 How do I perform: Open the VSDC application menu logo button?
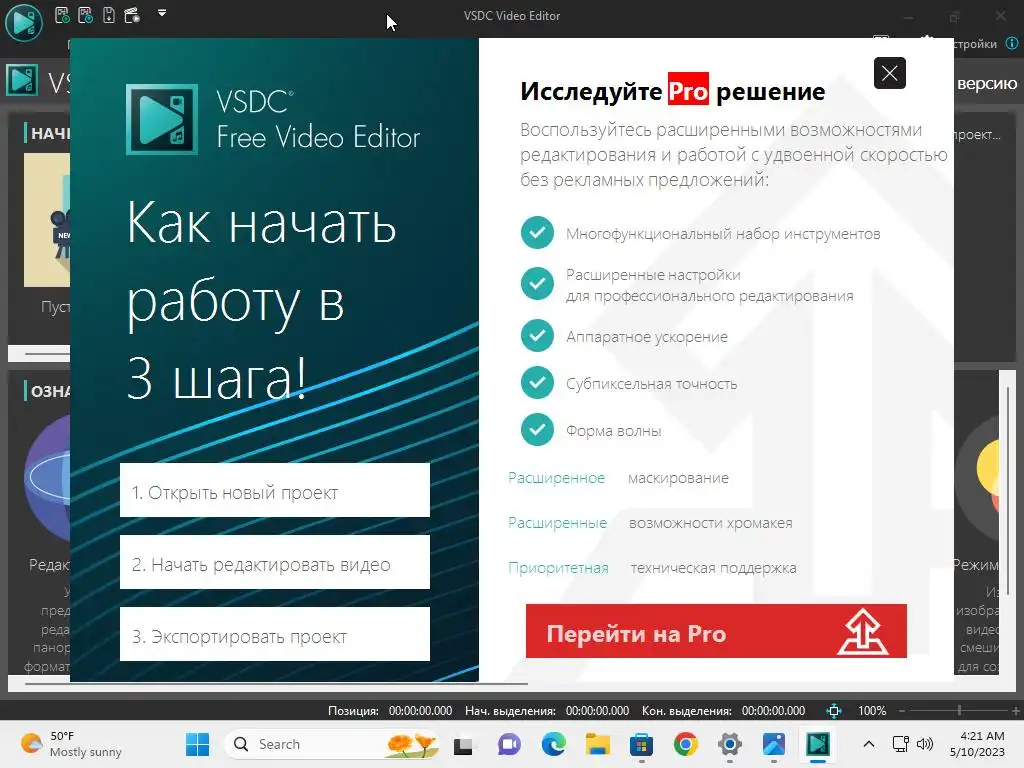coord(24,22)
